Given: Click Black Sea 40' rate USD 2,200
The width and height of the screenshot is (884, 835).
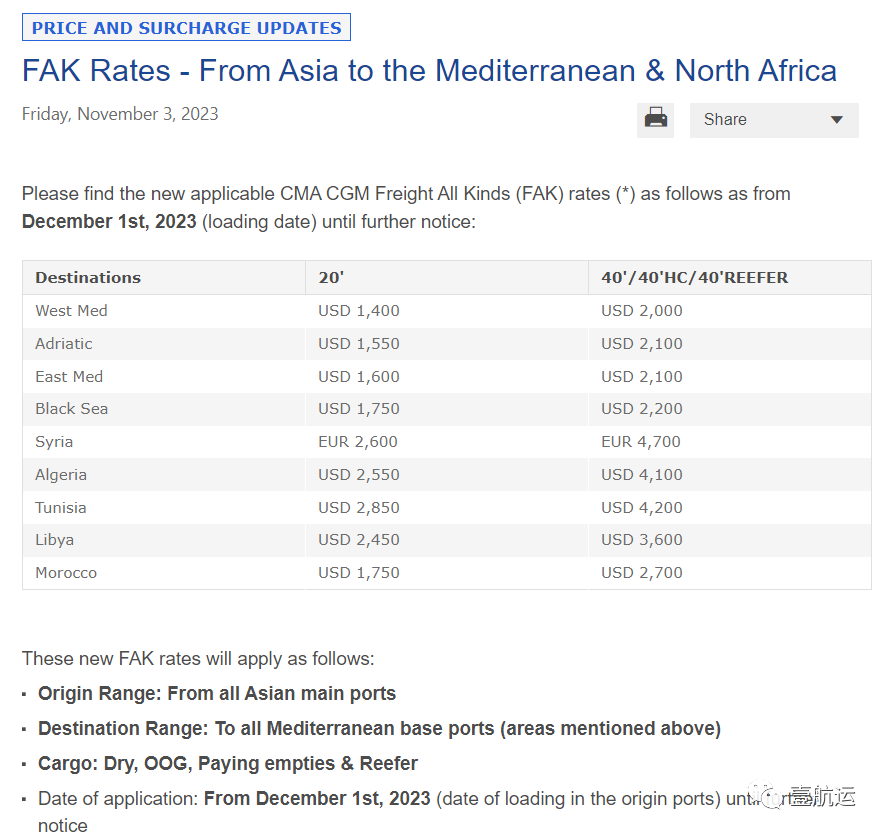Looking at the screenshot, I should coord(642,409).
